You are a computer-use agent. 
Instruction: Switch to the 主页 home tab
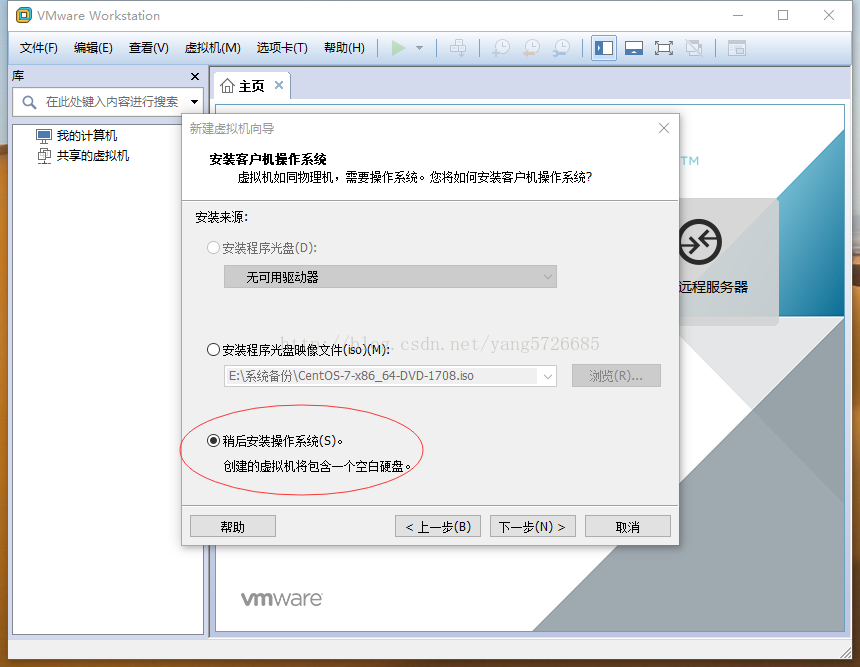pyautogui.click(x=250, y=85)
